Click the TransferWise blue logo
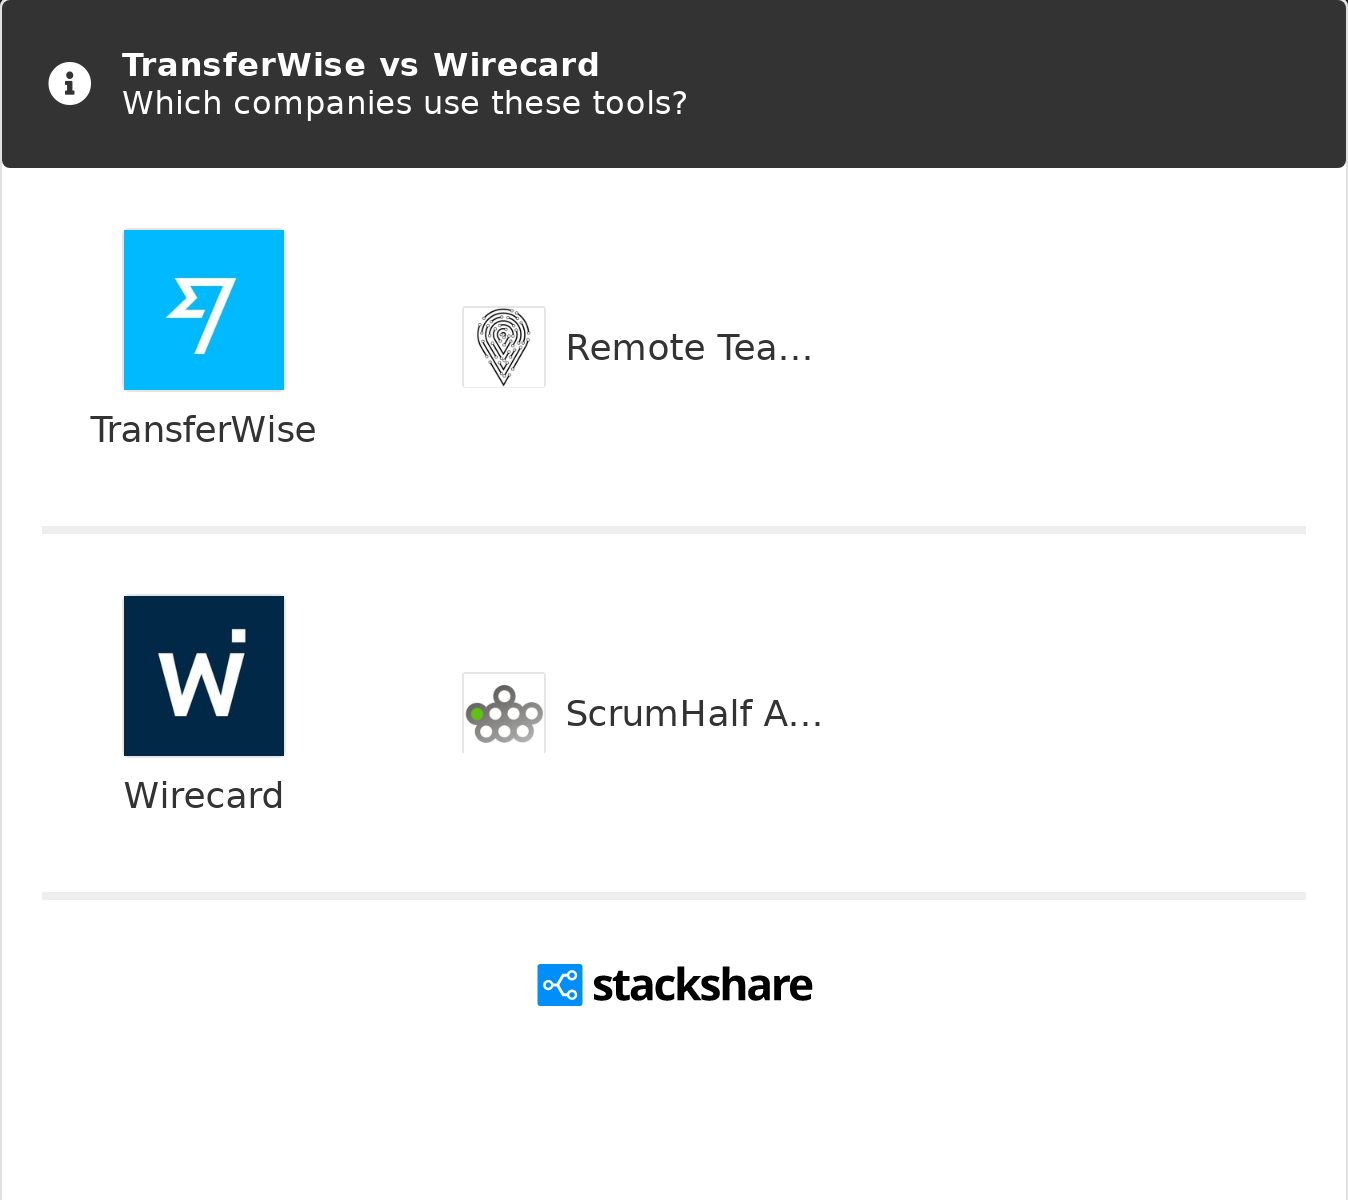Screen dimensions: 1348x1200 204,310
